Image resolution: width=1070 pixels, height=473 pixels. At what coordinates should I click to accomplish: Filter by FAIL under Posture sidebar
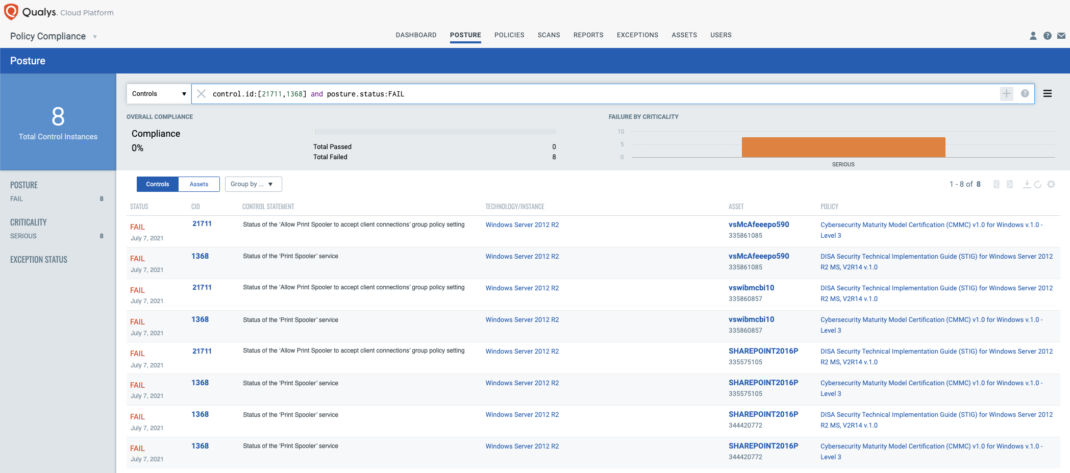(57, 199)
